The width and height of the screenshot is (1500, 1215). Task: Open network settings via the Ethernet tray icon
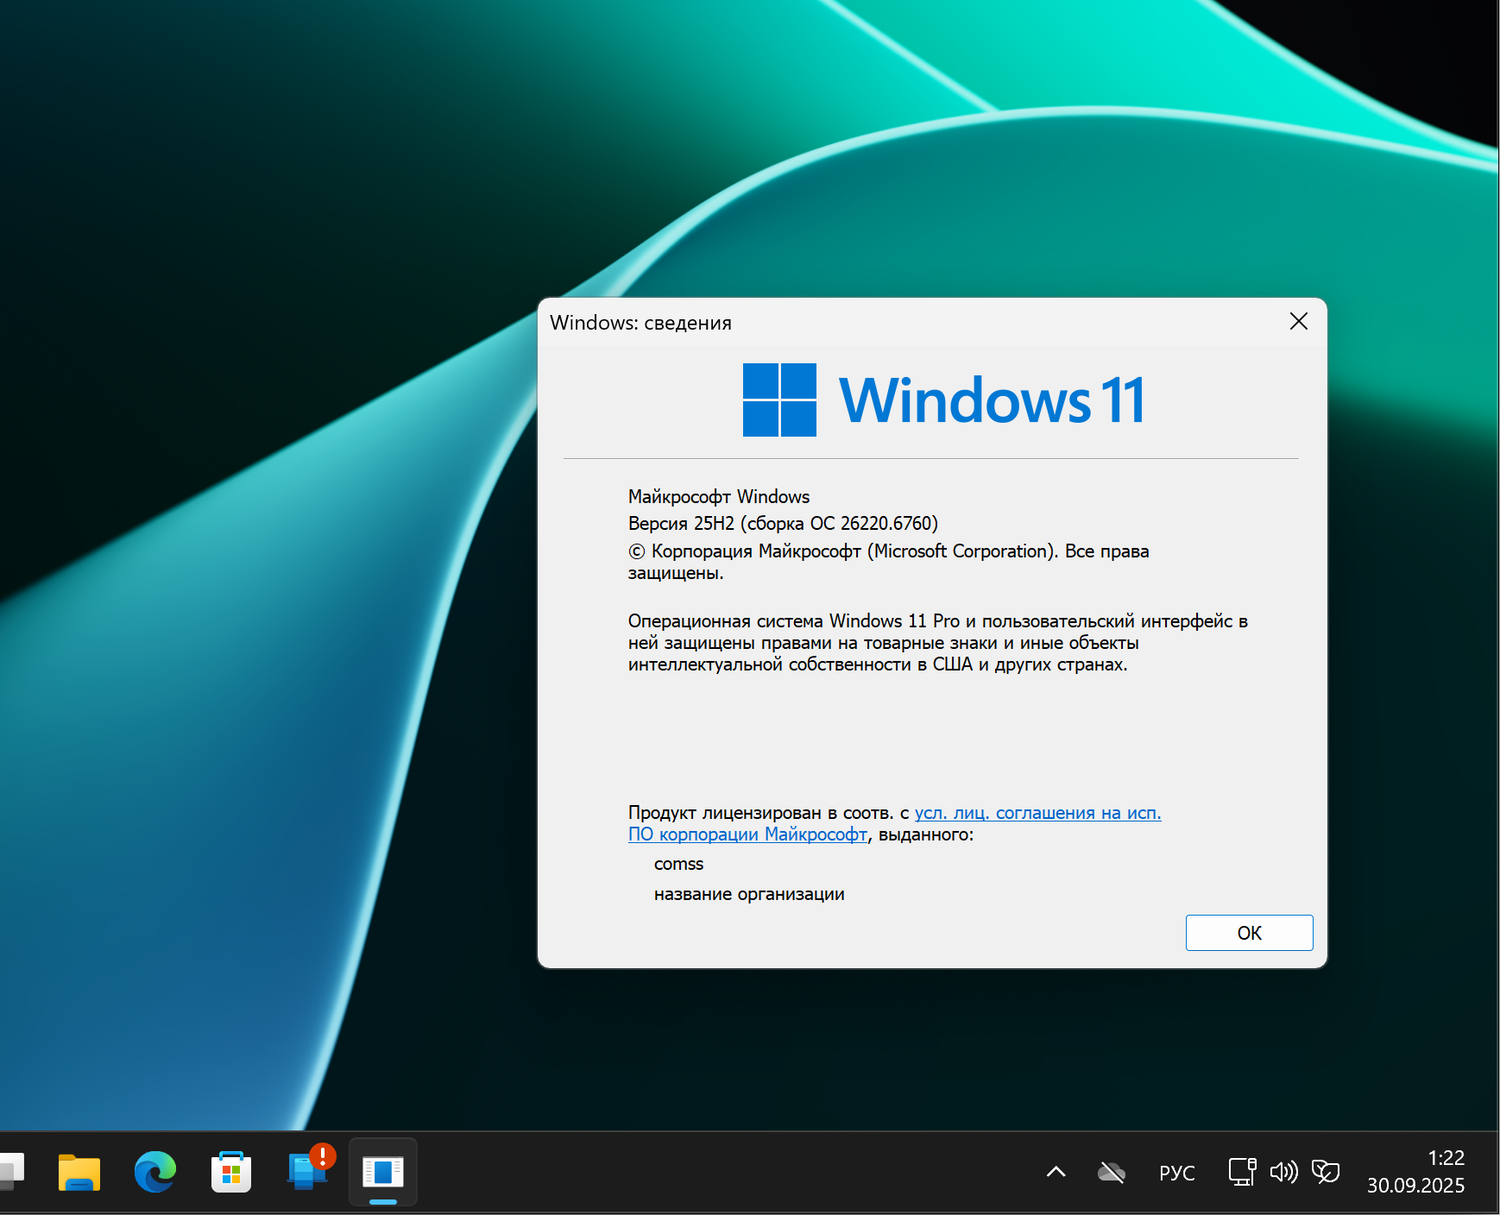[x=1242, y=1171]
